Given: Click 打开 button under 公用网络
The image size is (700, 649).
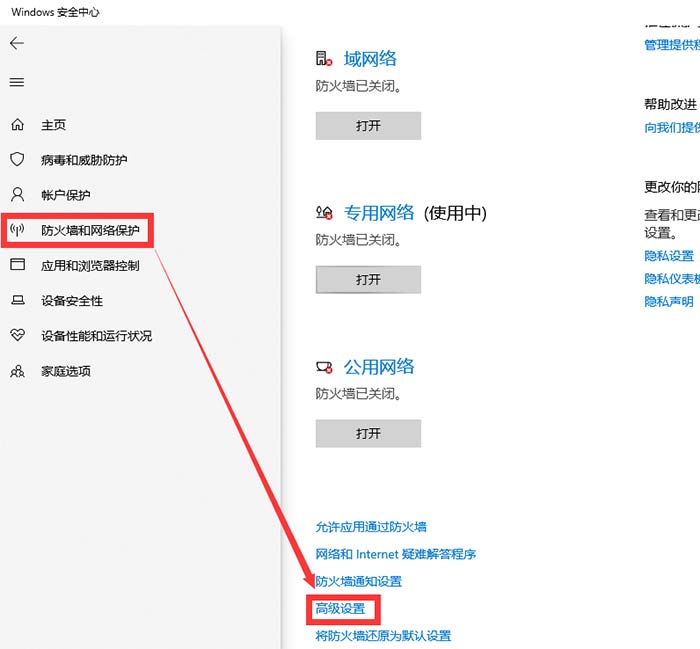Looking at the screenshot, I should (x=368, y=433).
